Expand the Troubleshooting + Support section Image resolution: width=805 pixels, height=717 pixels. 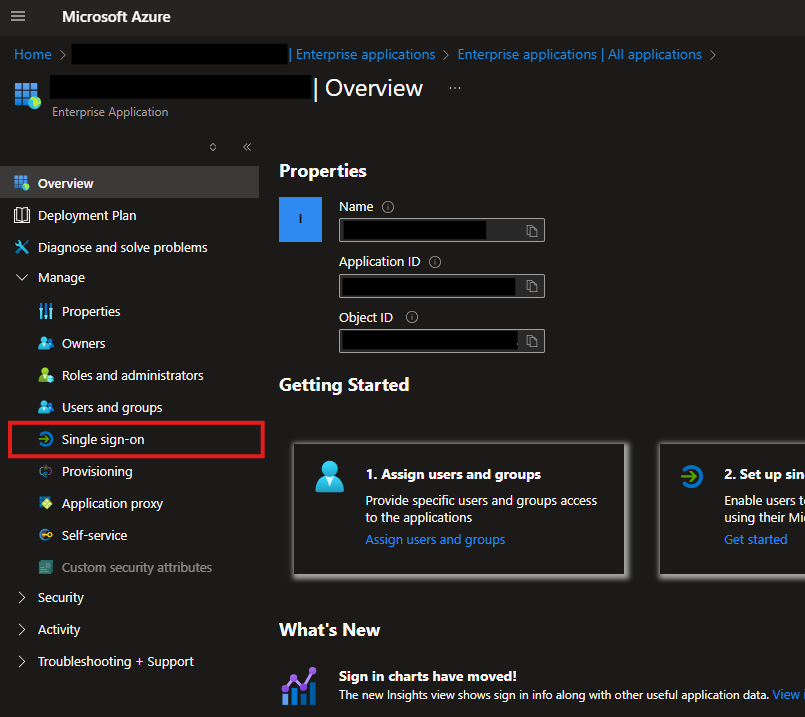(22, 662)
